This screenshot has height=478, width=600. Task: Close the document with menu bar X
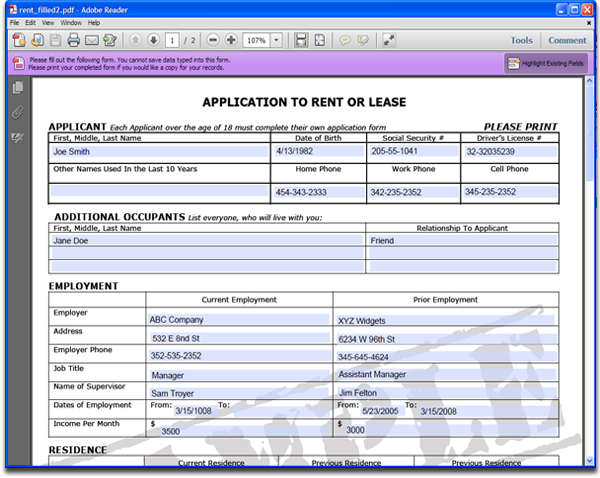point(589,23)
